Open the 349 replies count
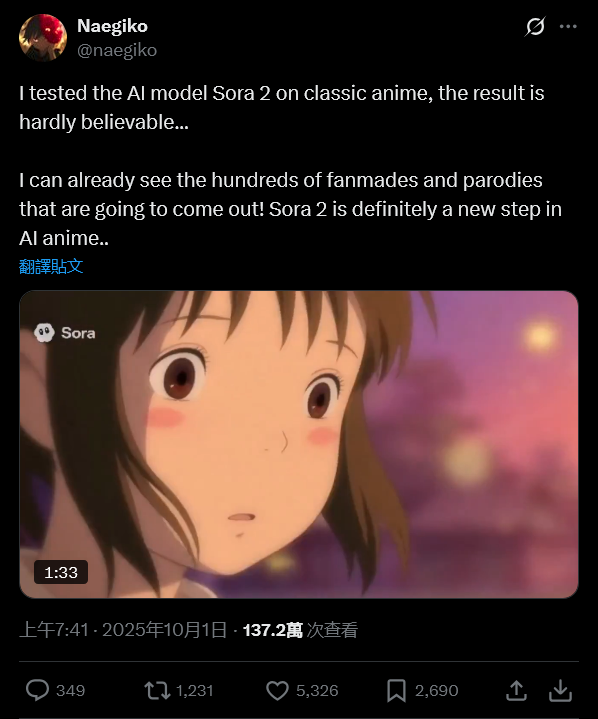The image size is (598, 719). (x=70, y=691)
